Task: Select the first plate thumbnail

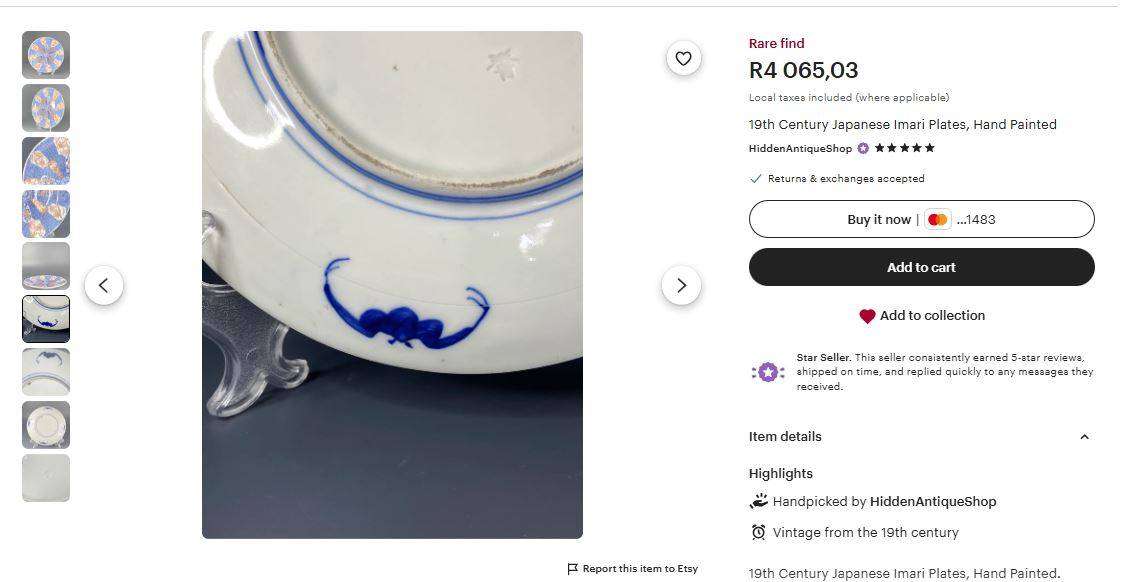Action: tap(46, 55)
